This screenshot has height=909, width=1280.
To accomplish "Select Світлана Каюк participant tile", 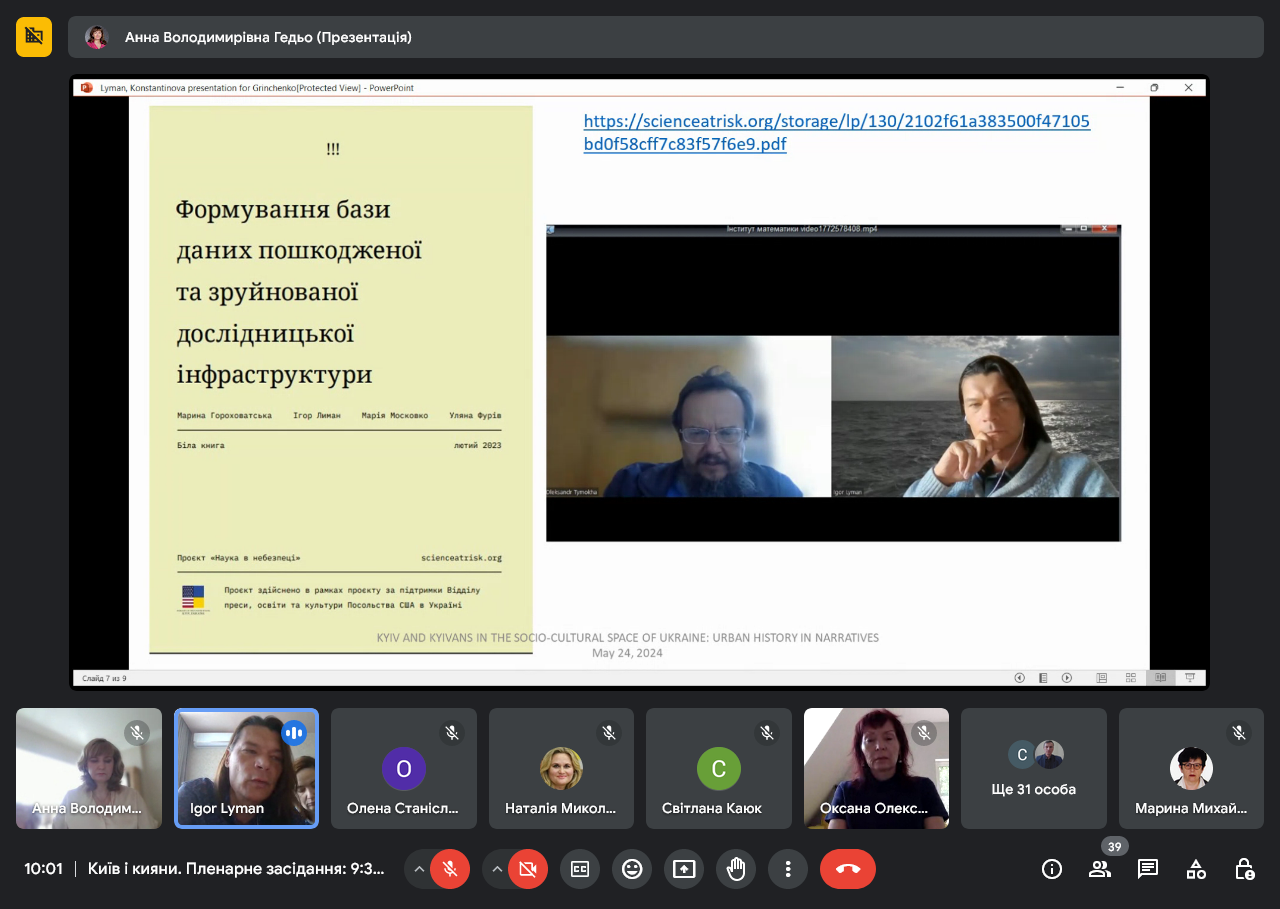I will [x=718, y=768].
